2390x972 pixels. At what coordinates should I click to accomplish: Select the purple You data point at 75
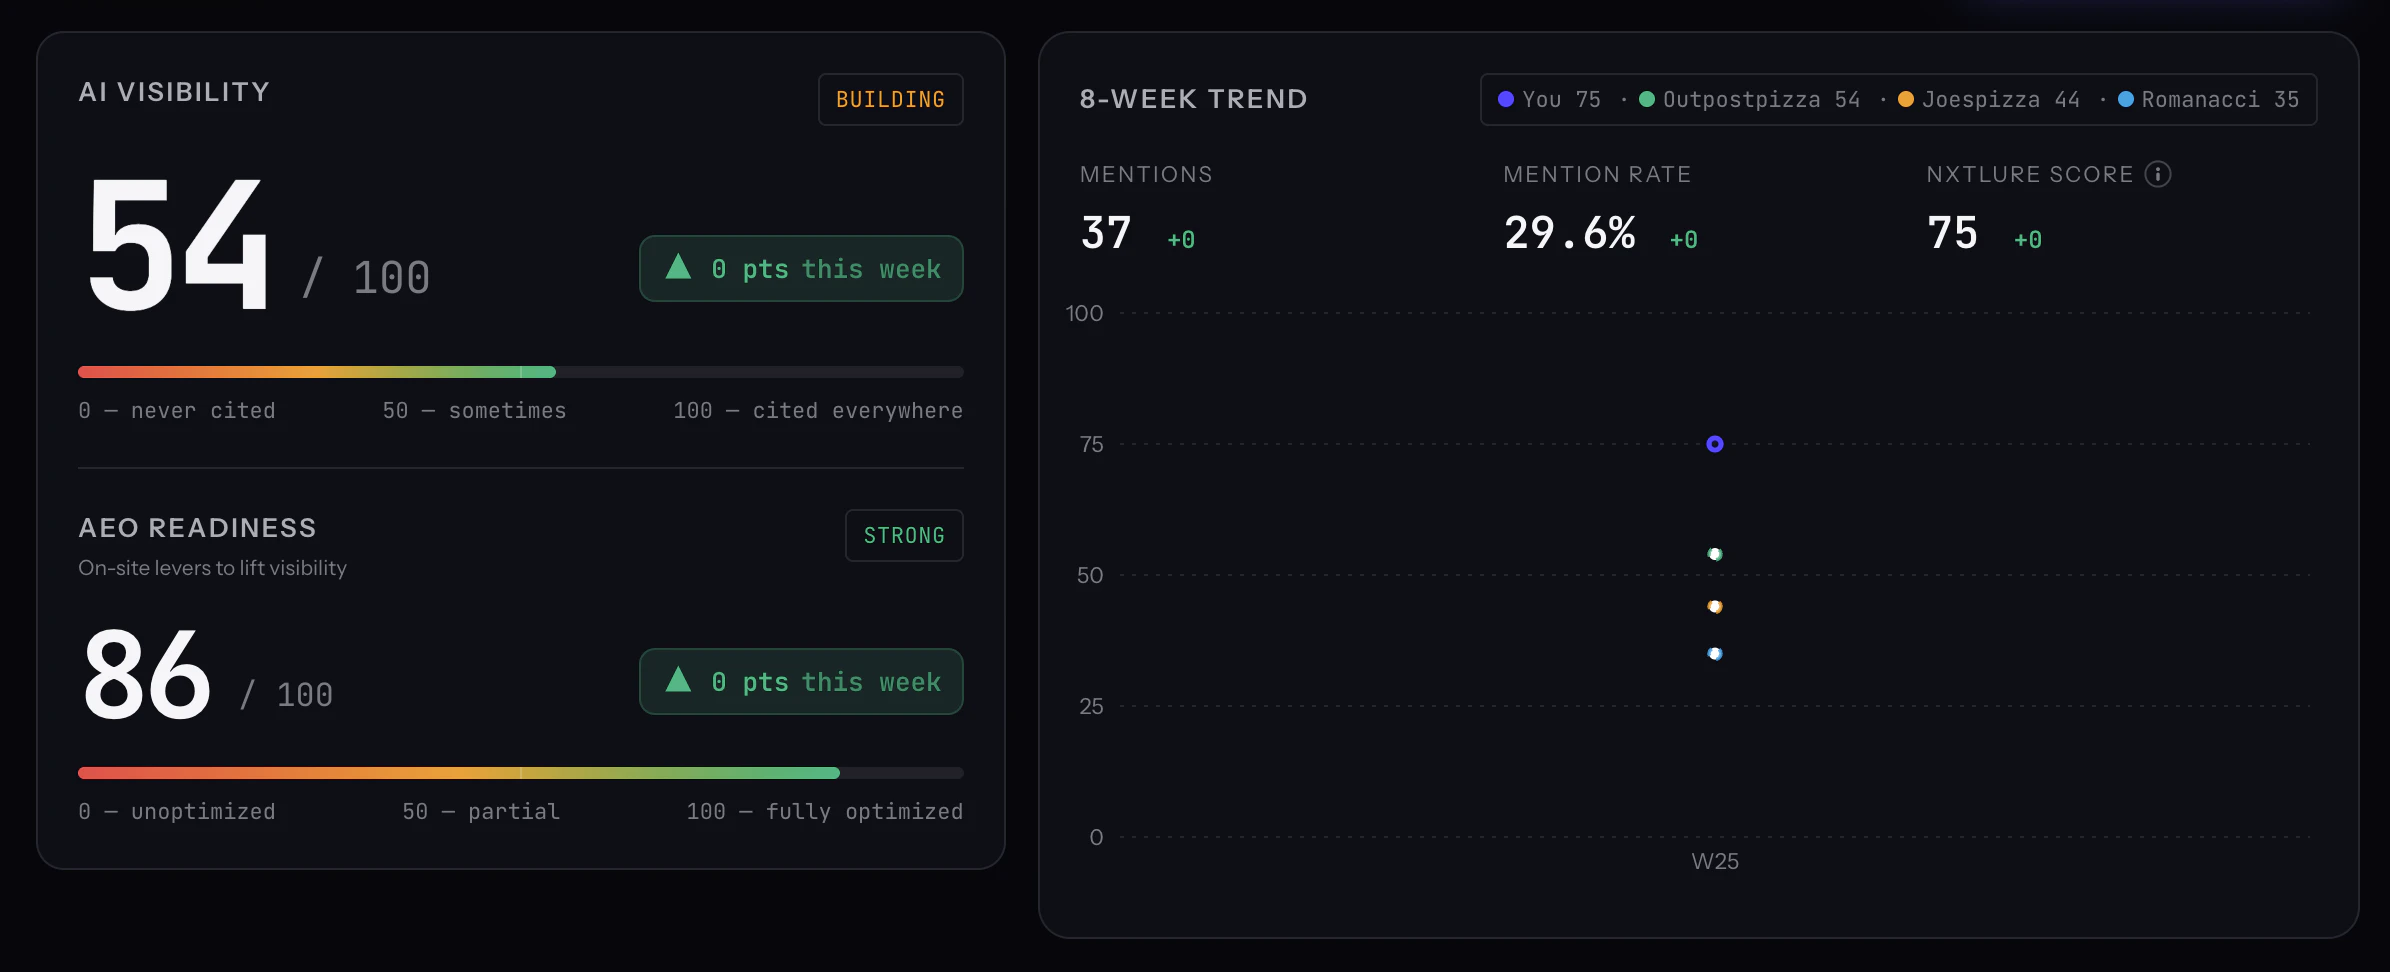[x=1715, y=444]
